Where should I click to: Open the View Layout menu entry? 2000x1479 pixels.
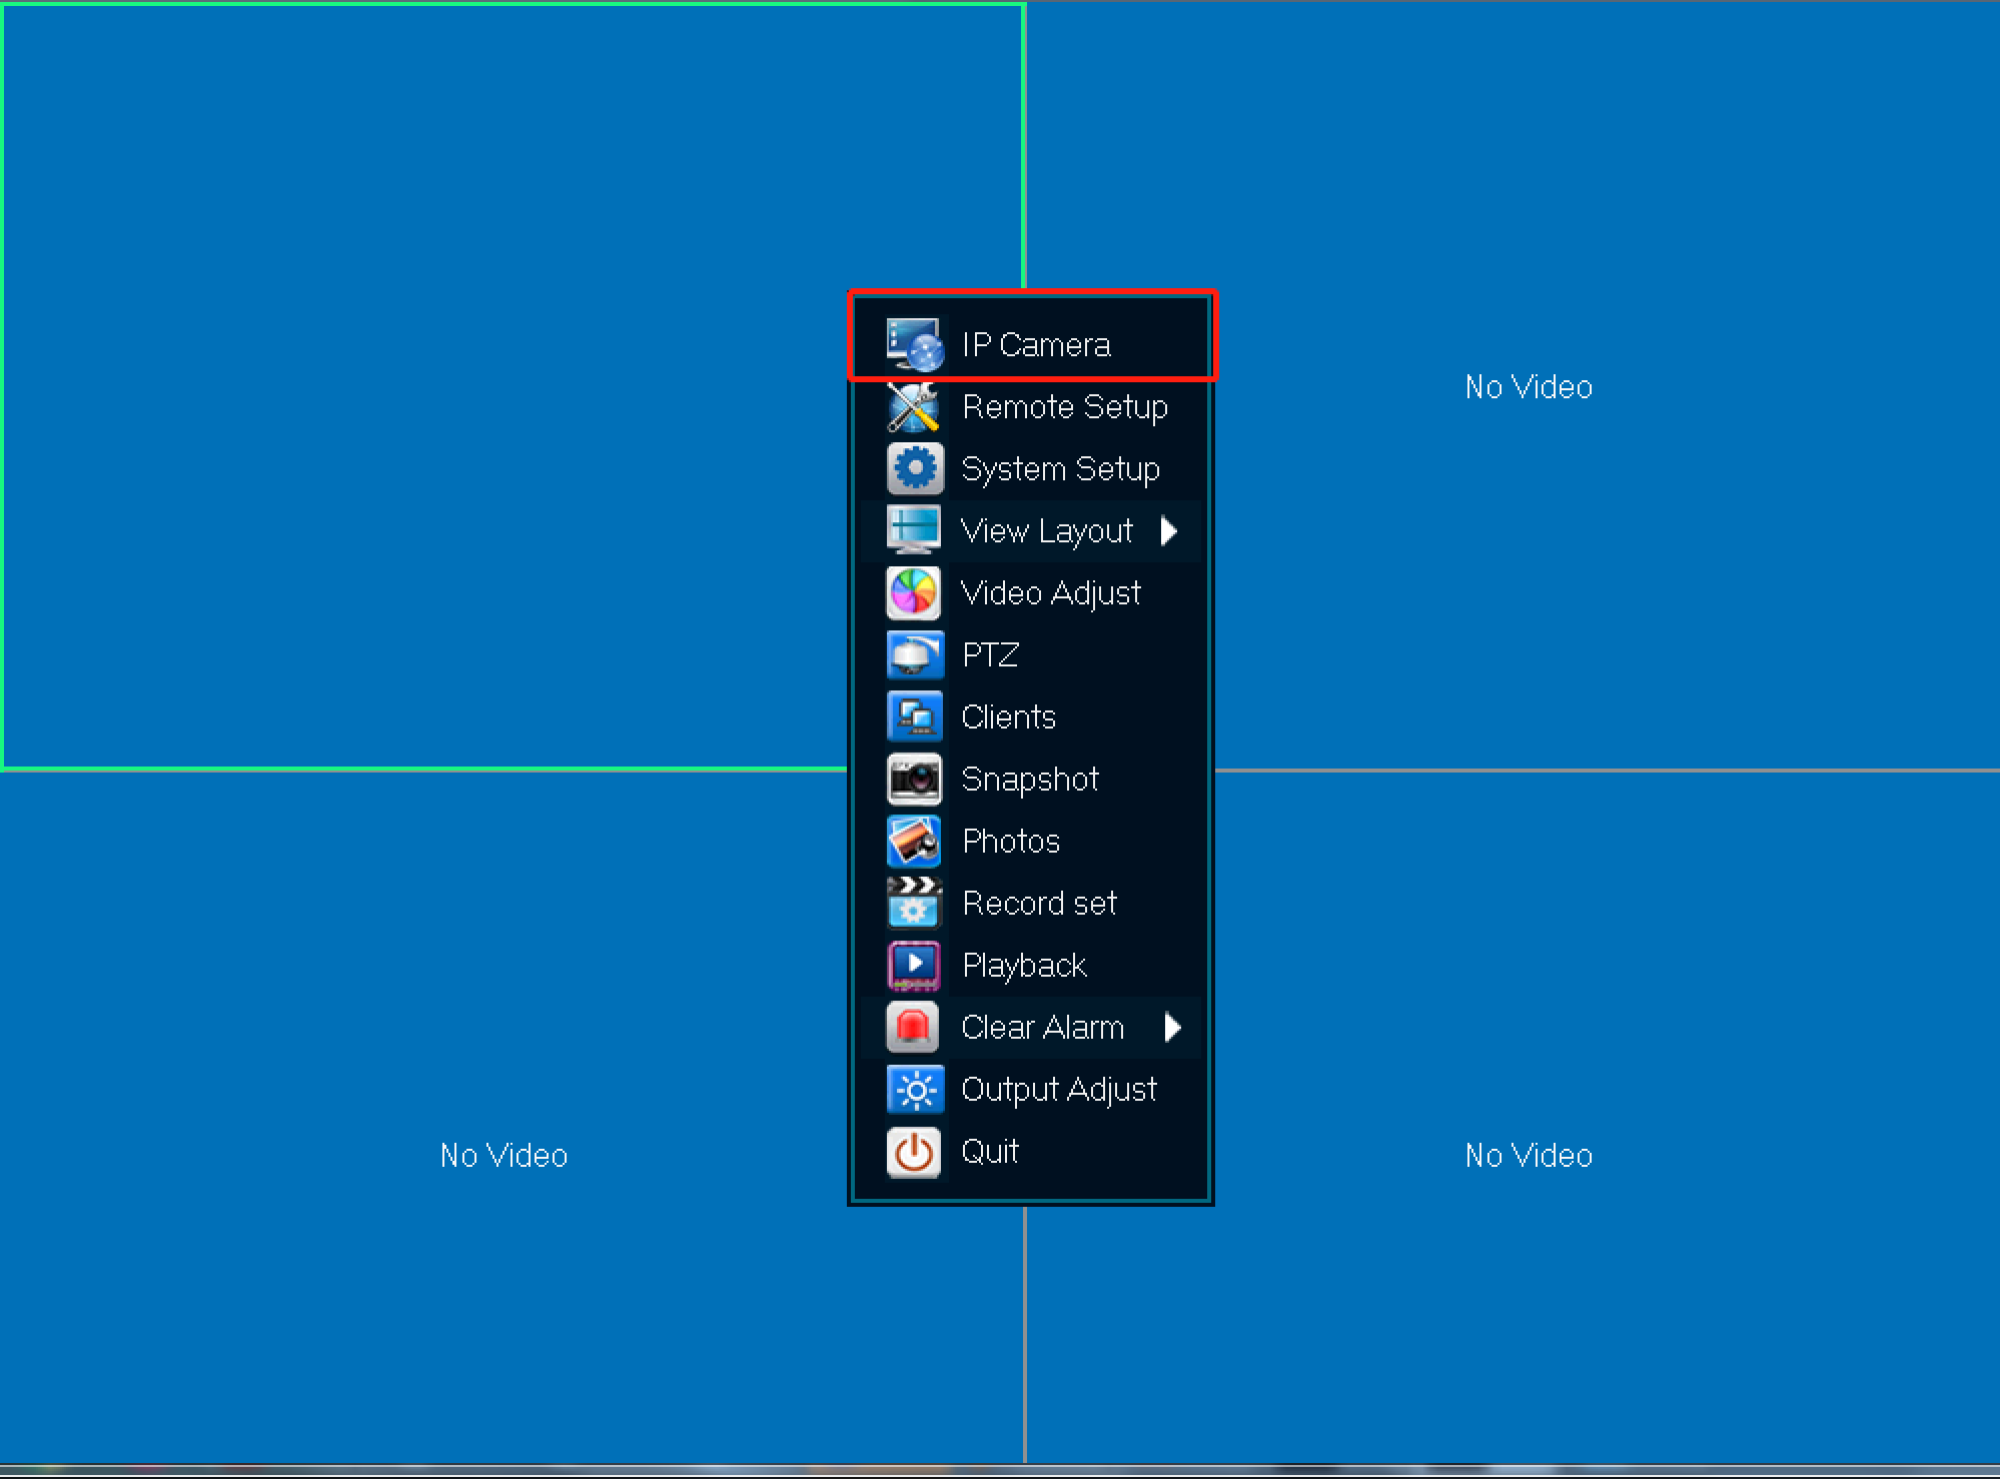[x=1046, y=531]
